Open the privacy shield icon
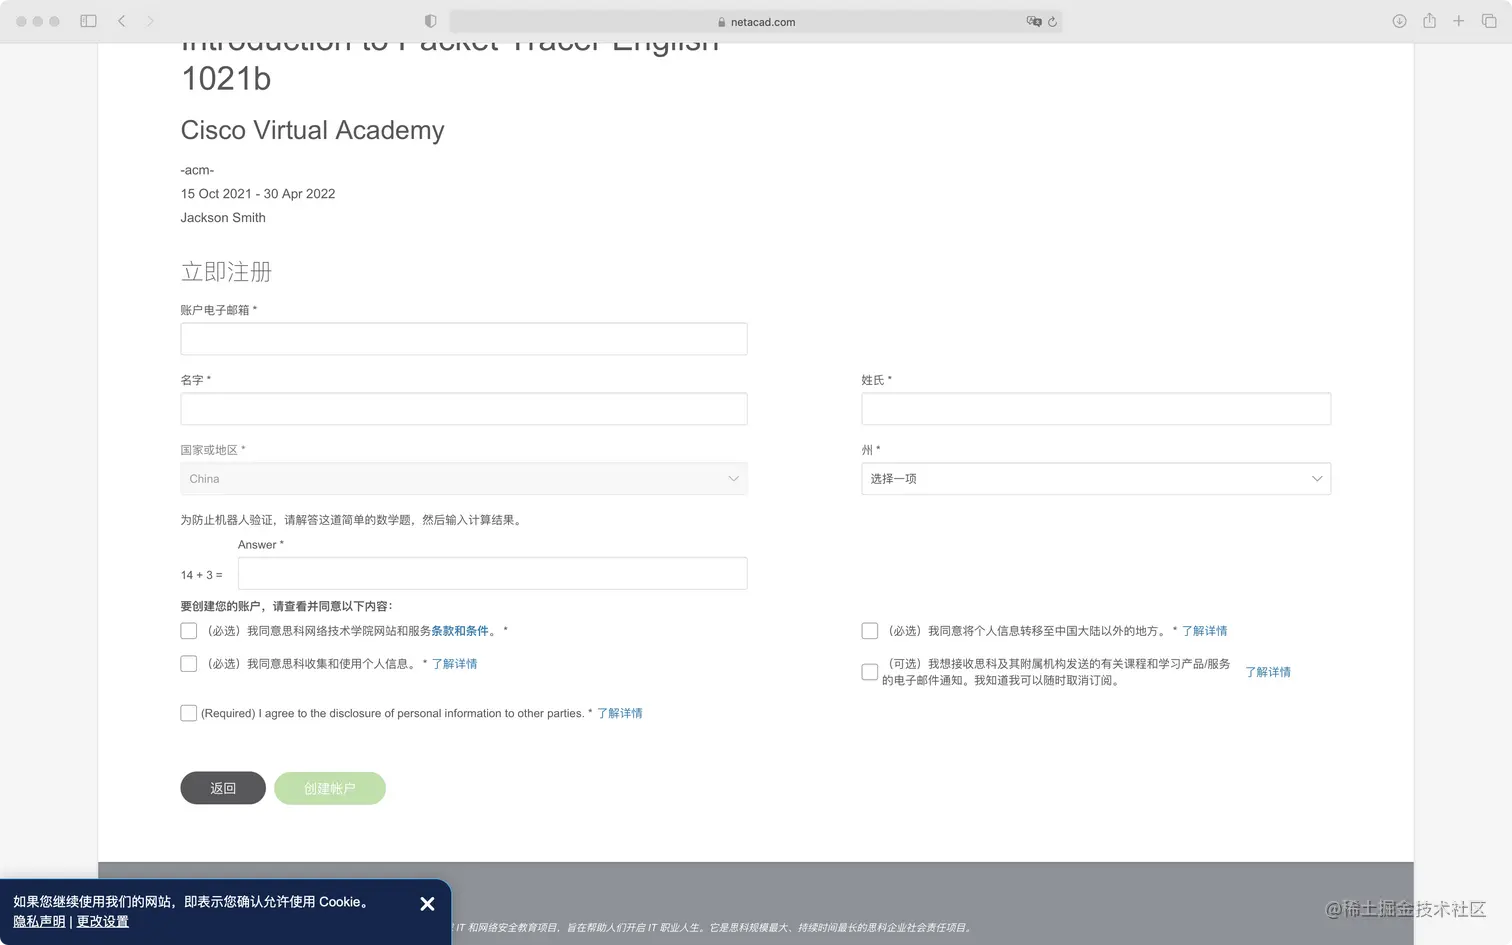This screenshot has height=945, width=1512. click(x=430, y=21)
